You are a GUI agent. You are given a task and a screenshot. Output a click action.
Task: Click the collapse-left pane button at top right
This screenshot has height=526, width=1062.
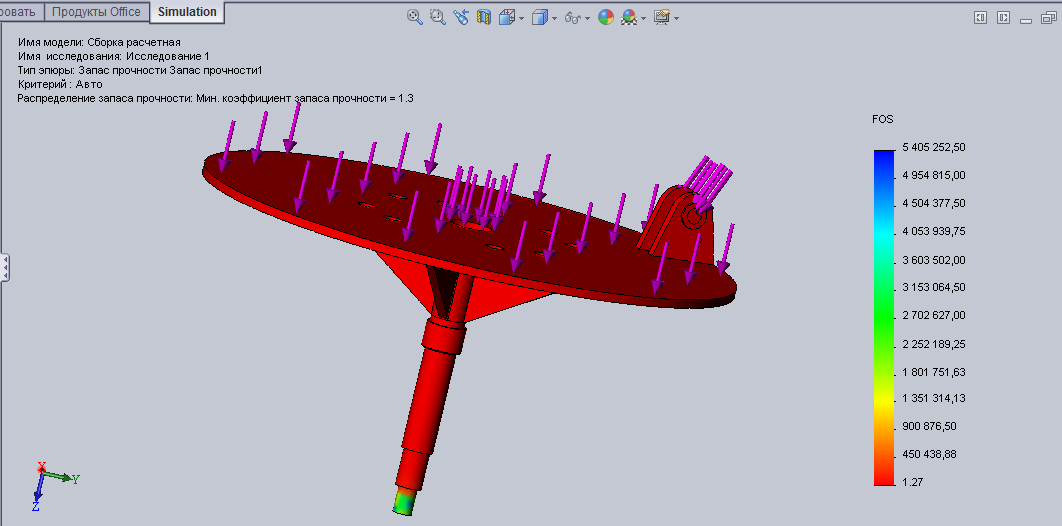tap(980, 18)
